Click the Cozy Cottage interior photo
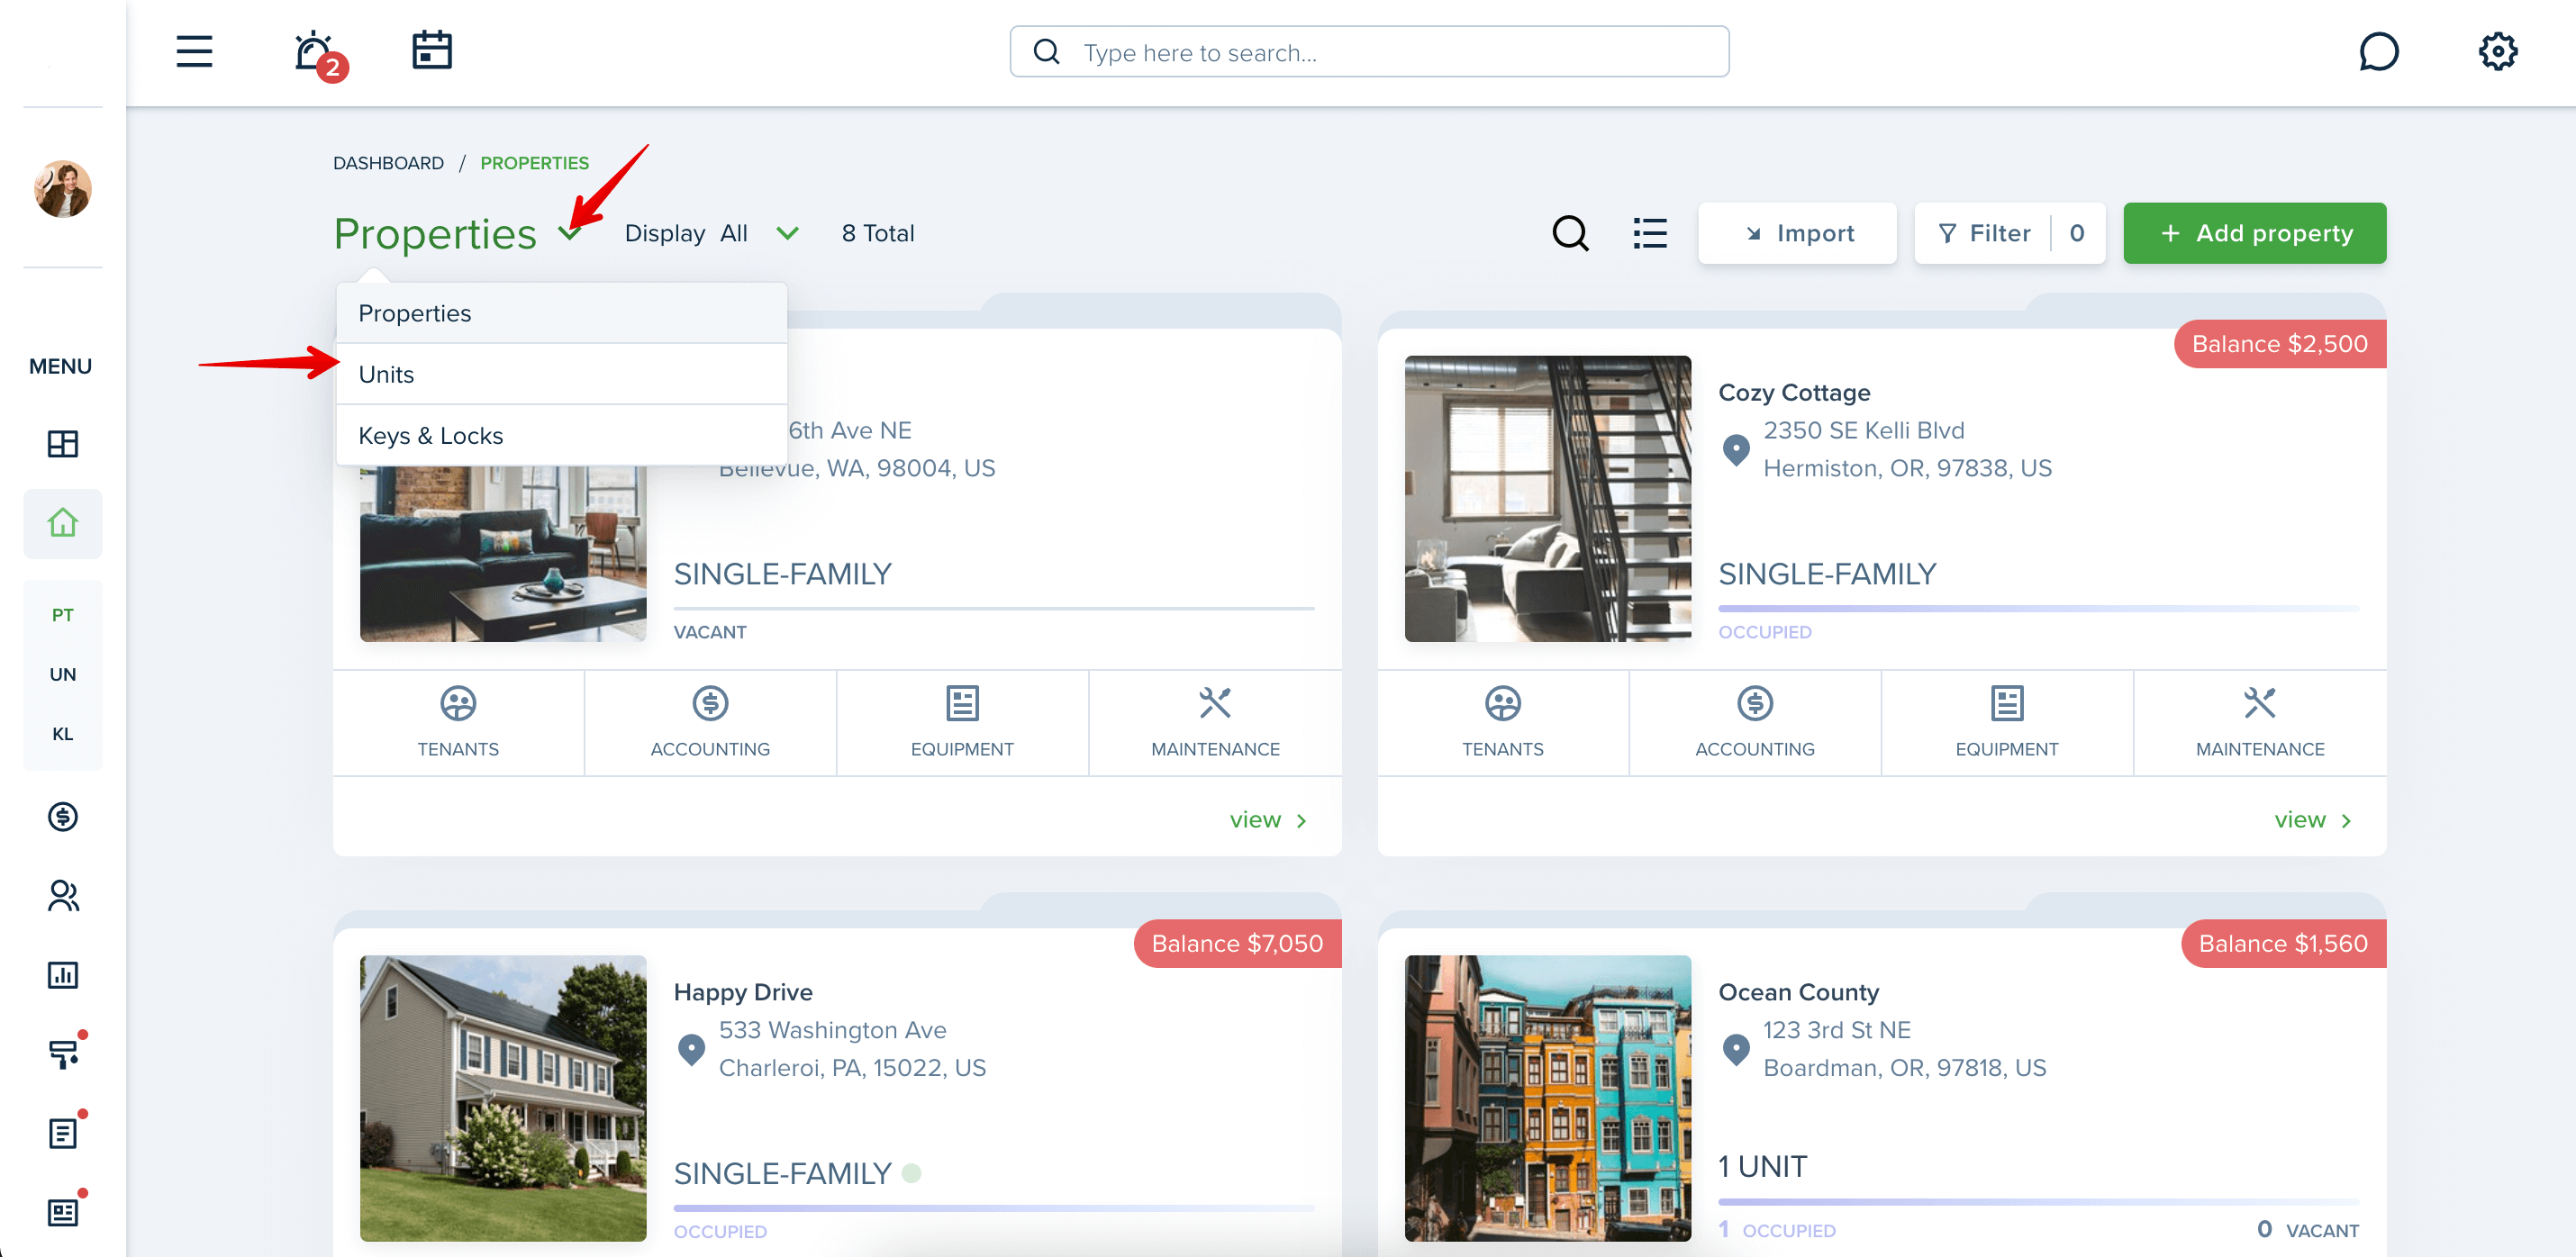 tap(1547, 498)
